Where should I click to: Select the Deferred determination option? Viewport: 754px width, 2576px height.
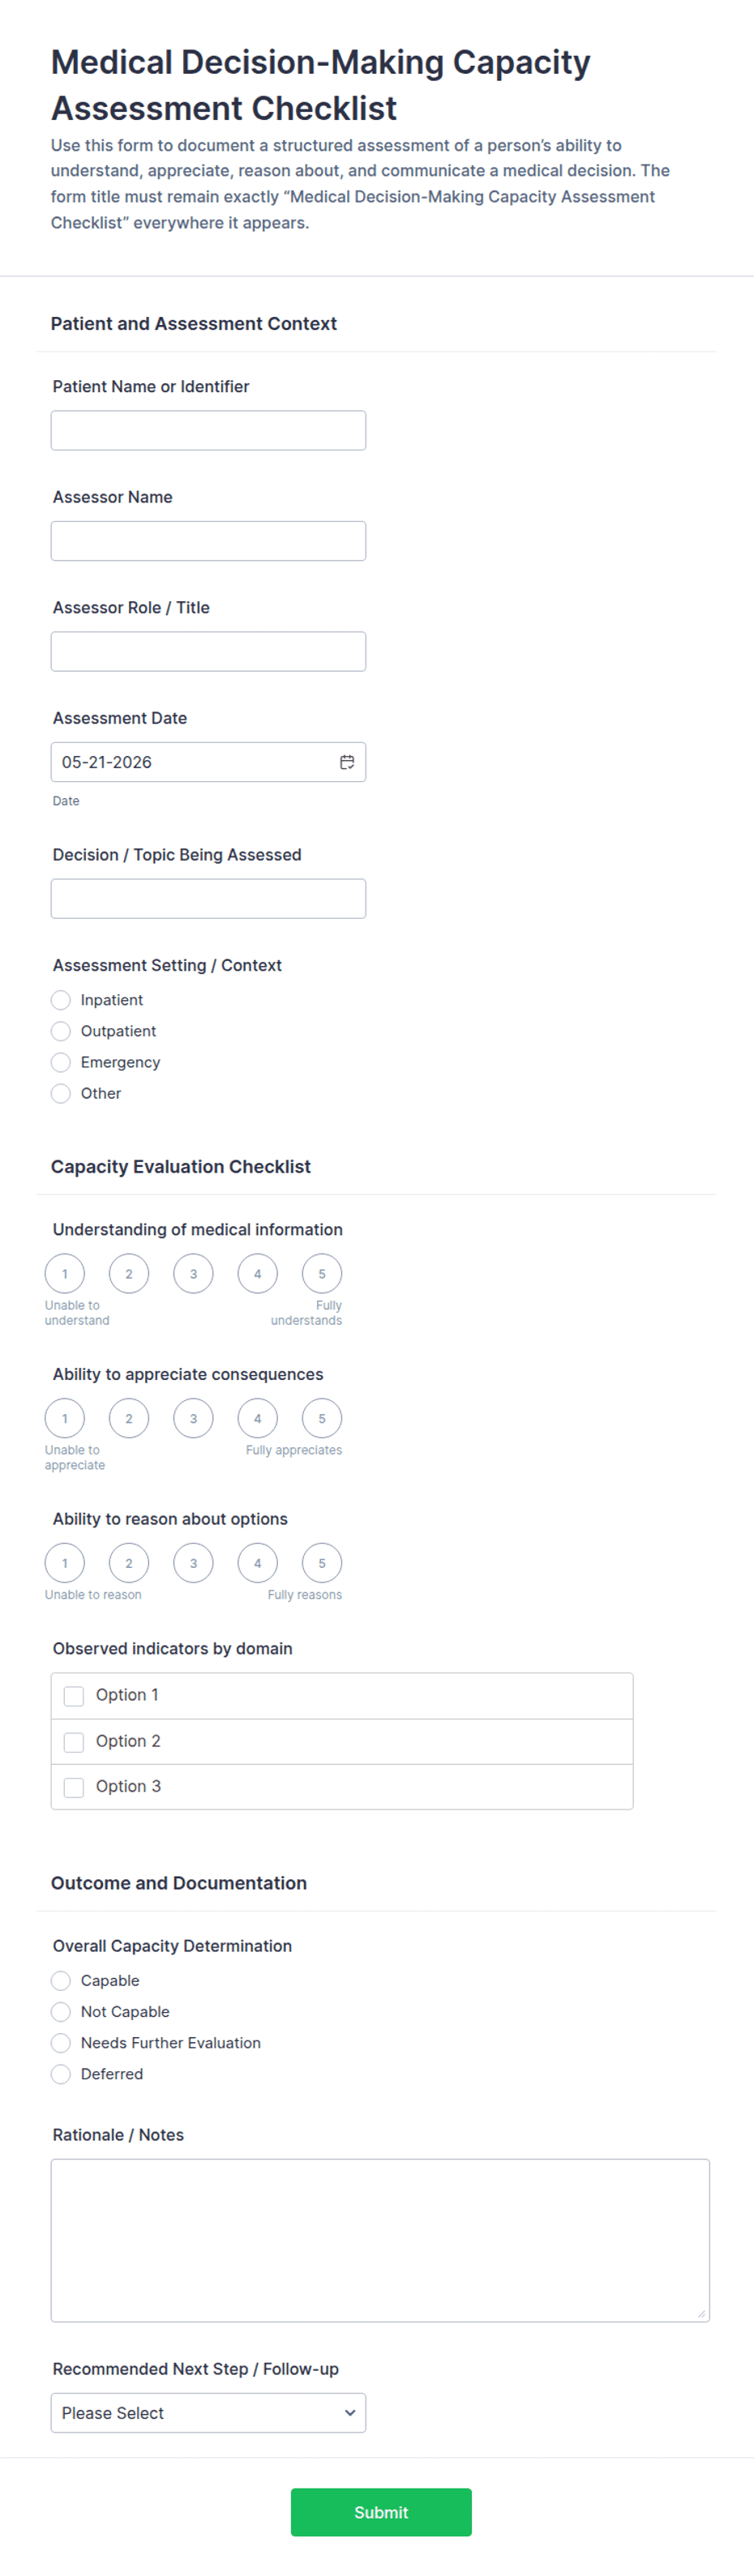61,2074
